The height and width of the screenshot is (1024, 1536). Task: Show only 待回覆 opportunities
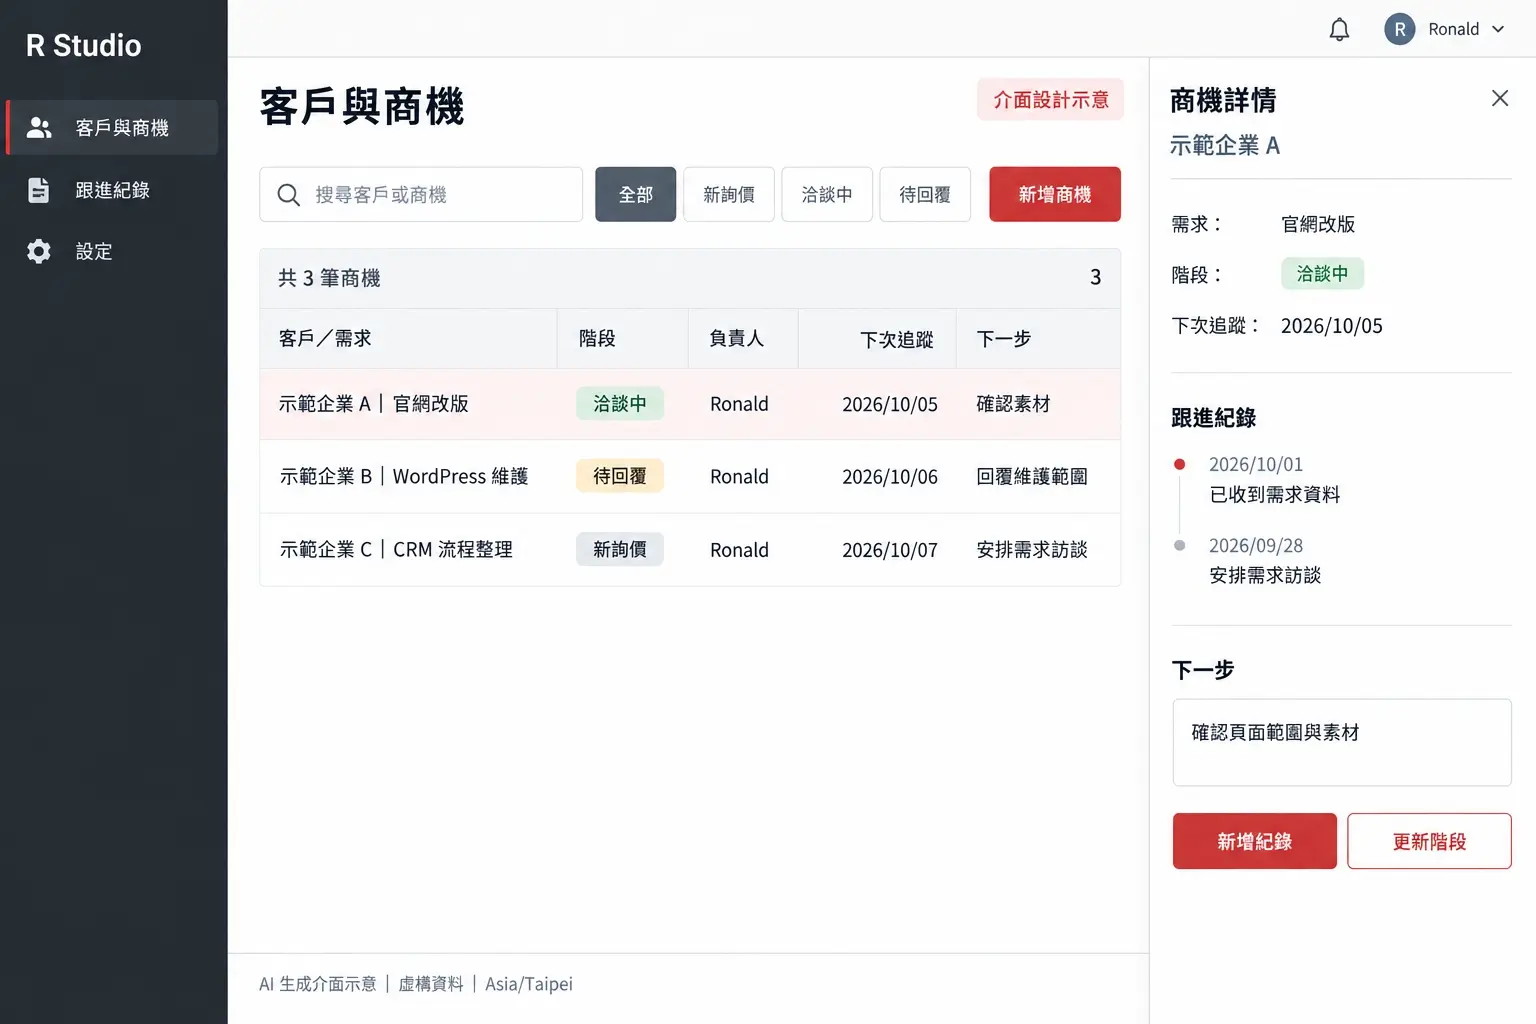925,195
